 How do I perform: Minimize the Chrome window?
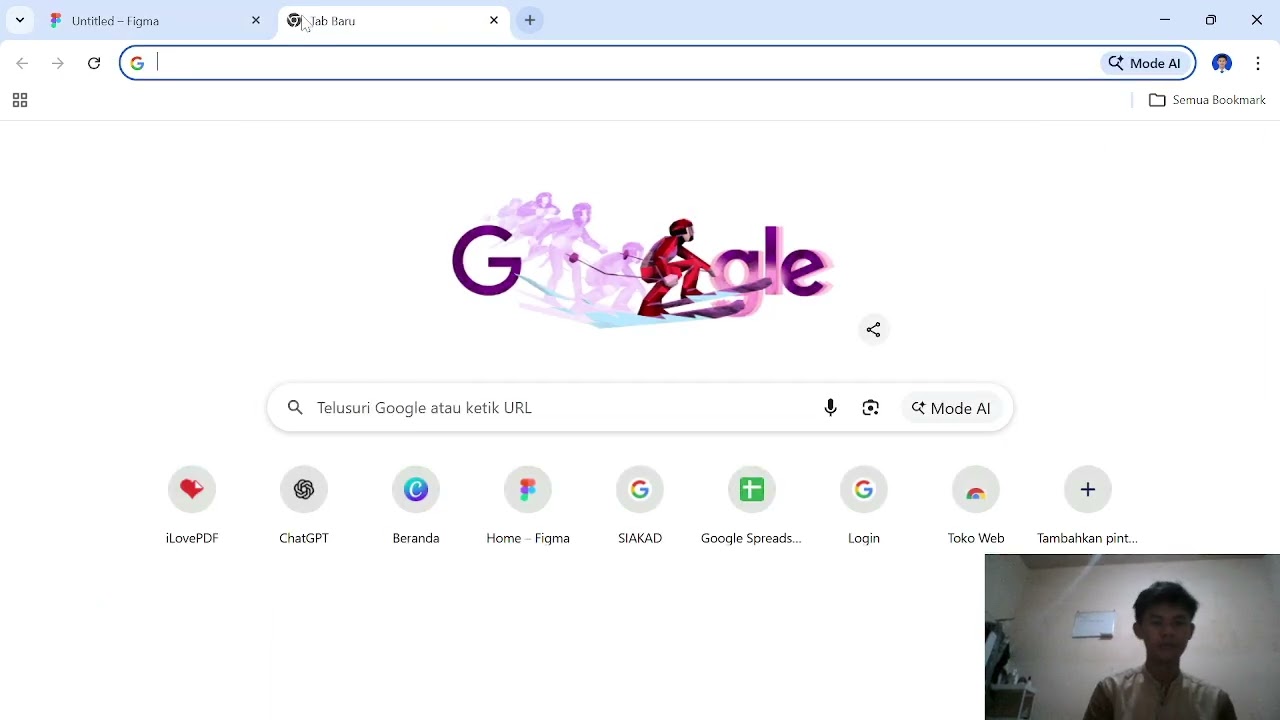click(1165, 20)
